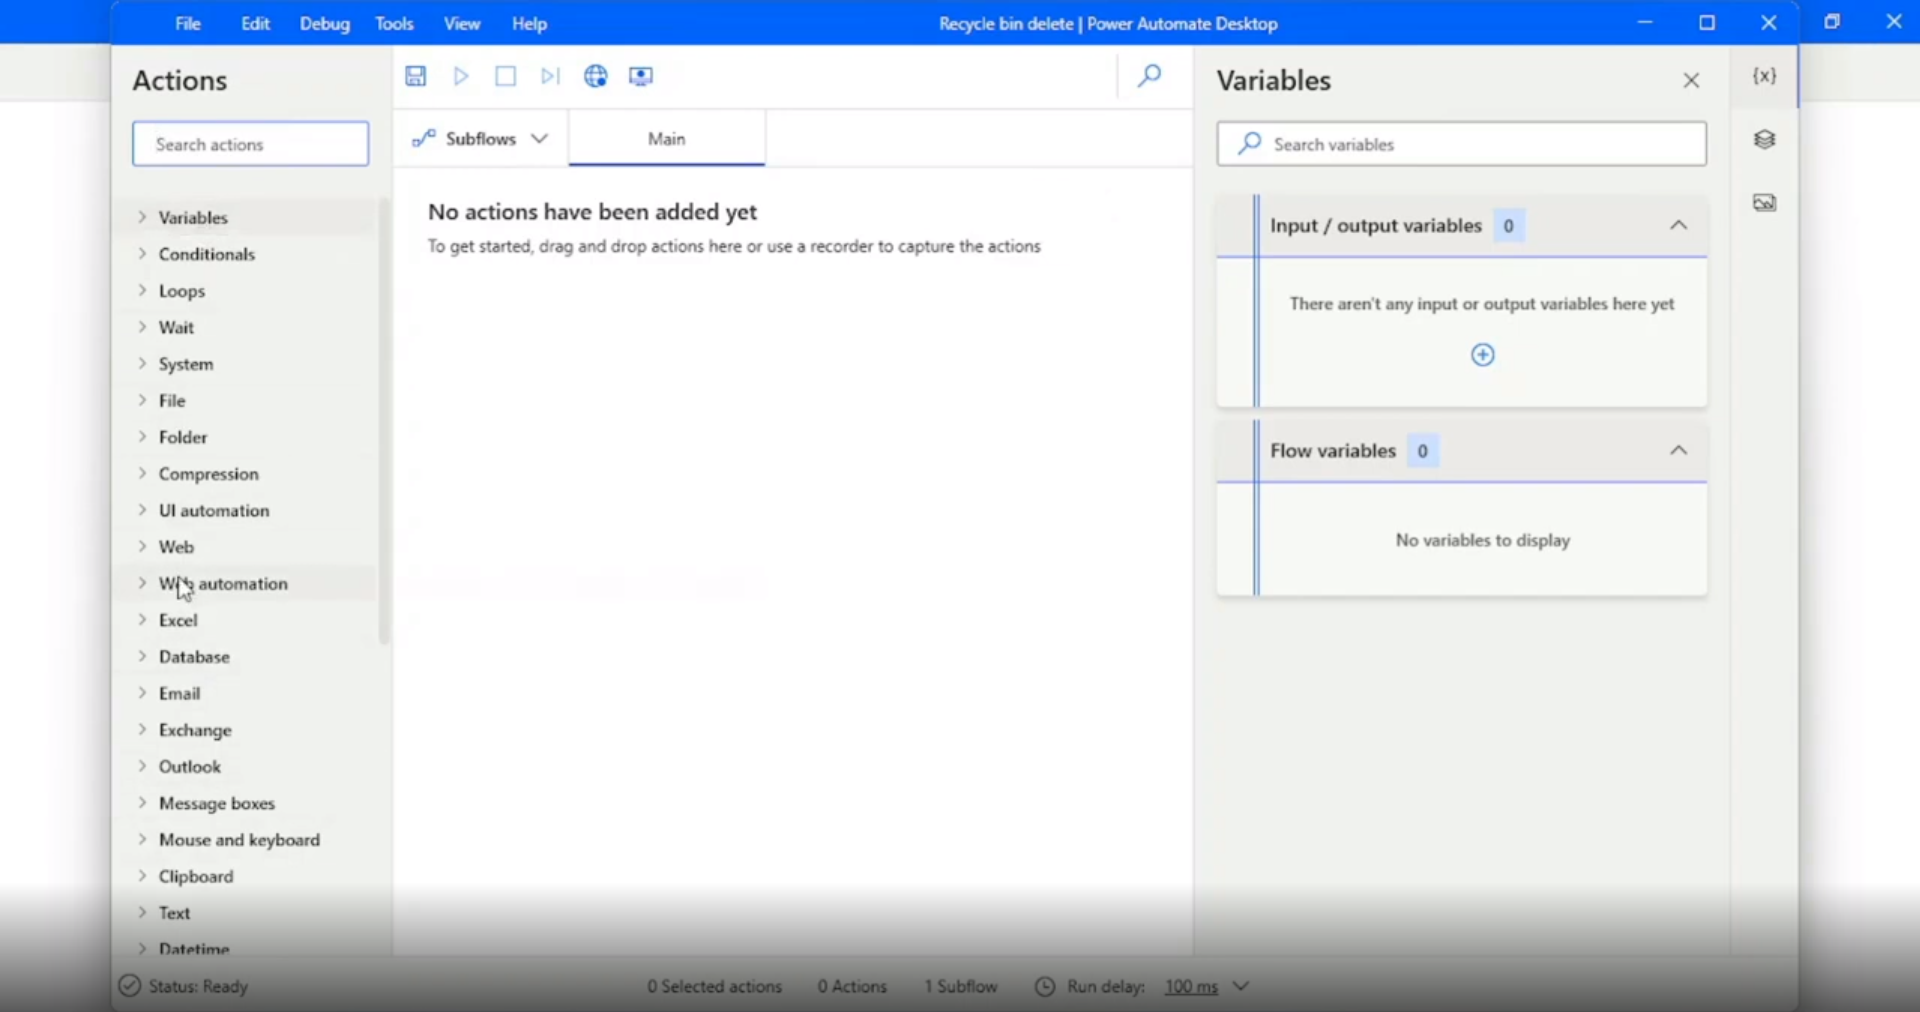Open the UI elements layers icon
The image size is (1920, 1012).
[1765, 140]
